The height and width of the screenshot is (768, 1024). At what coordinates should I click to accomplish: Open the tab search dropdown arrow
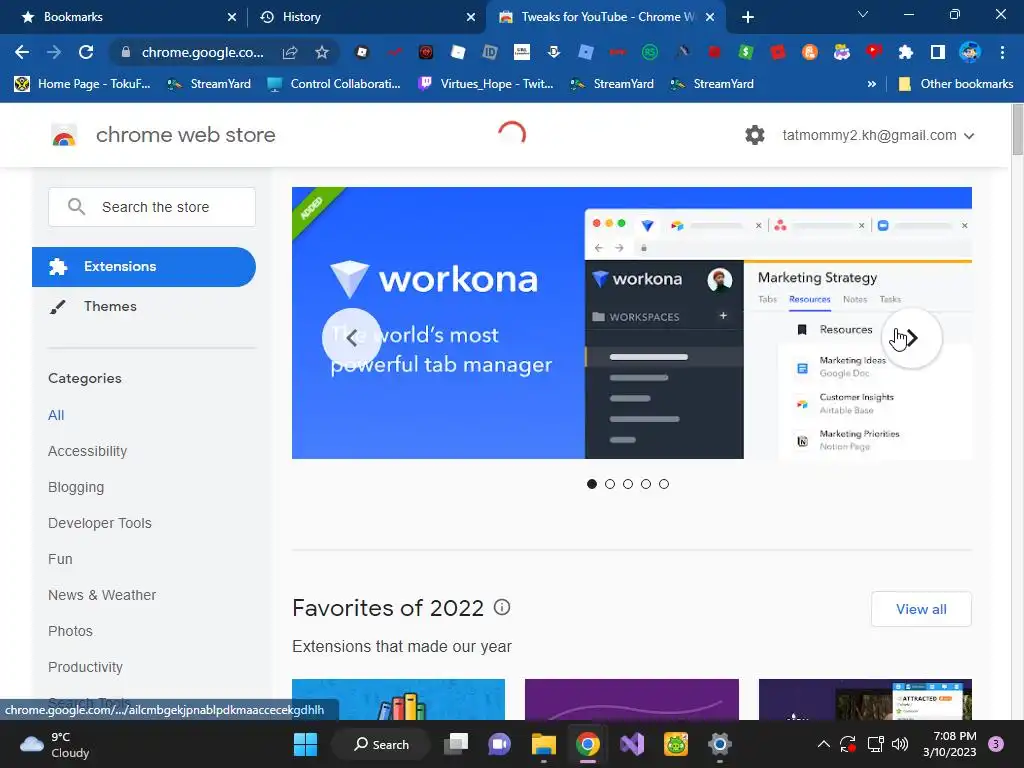point(863,14)
